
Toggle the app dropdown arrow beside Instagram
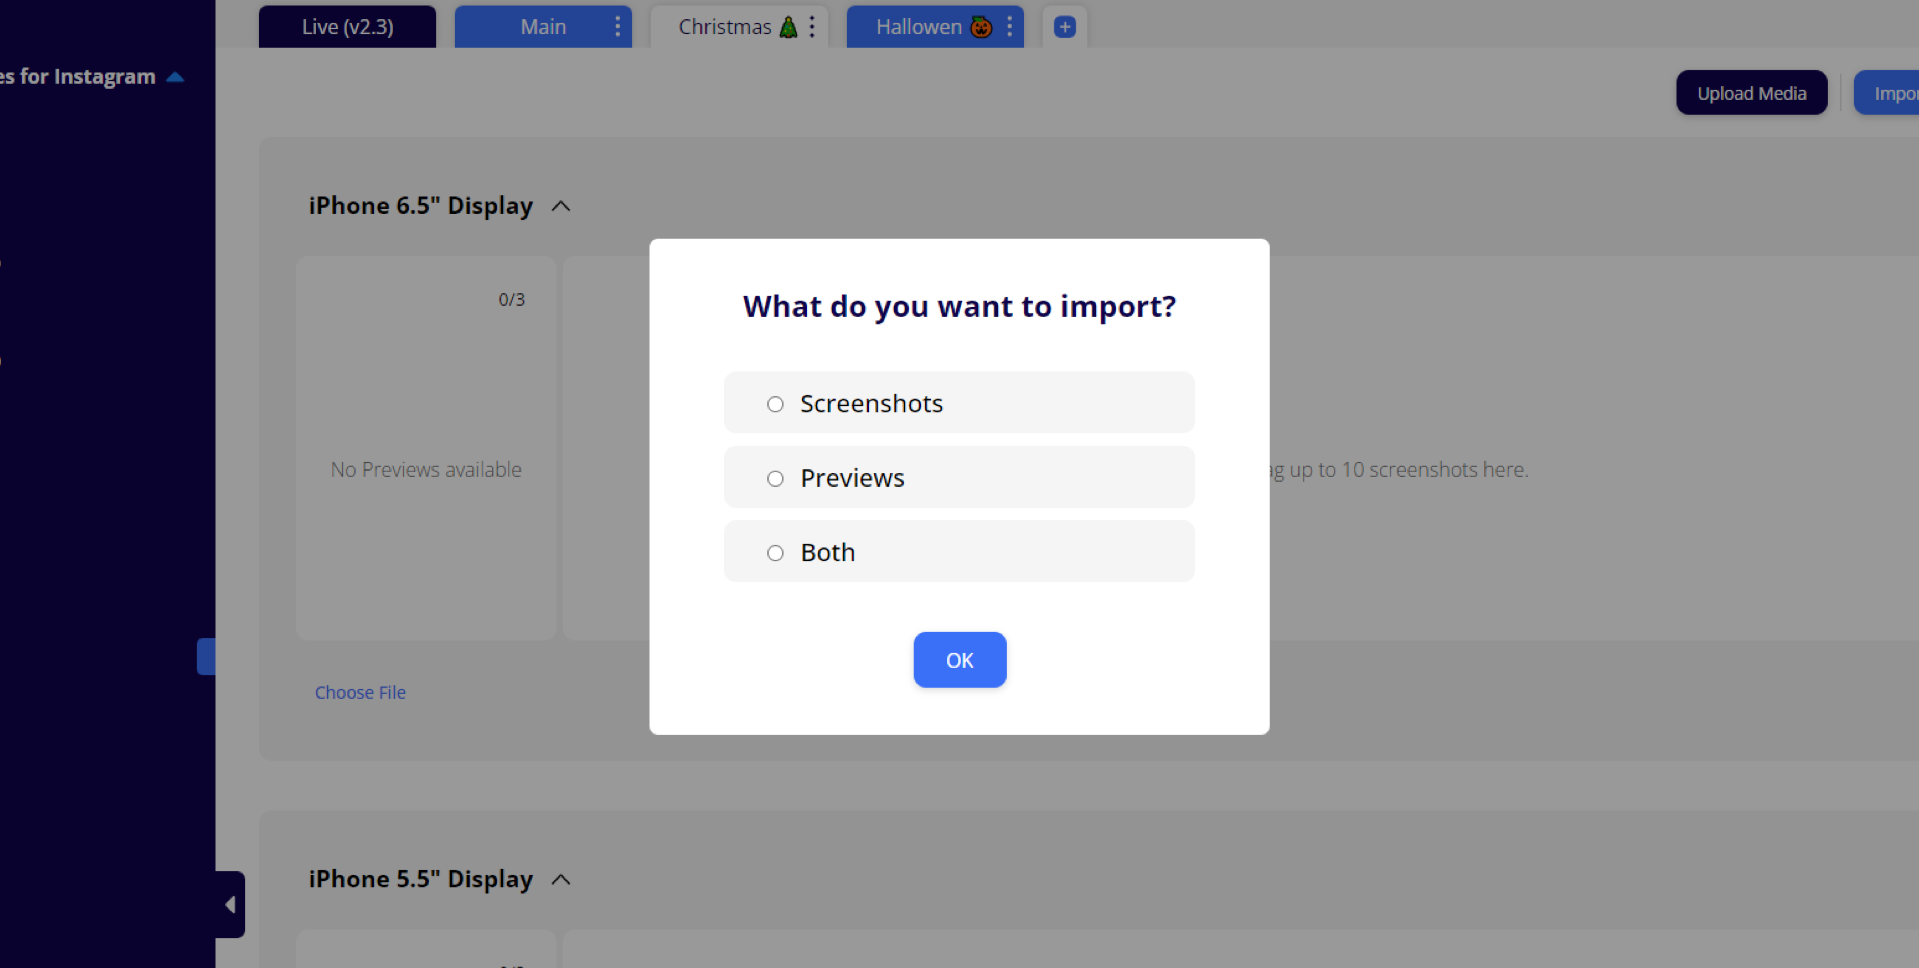pos(175,77)
